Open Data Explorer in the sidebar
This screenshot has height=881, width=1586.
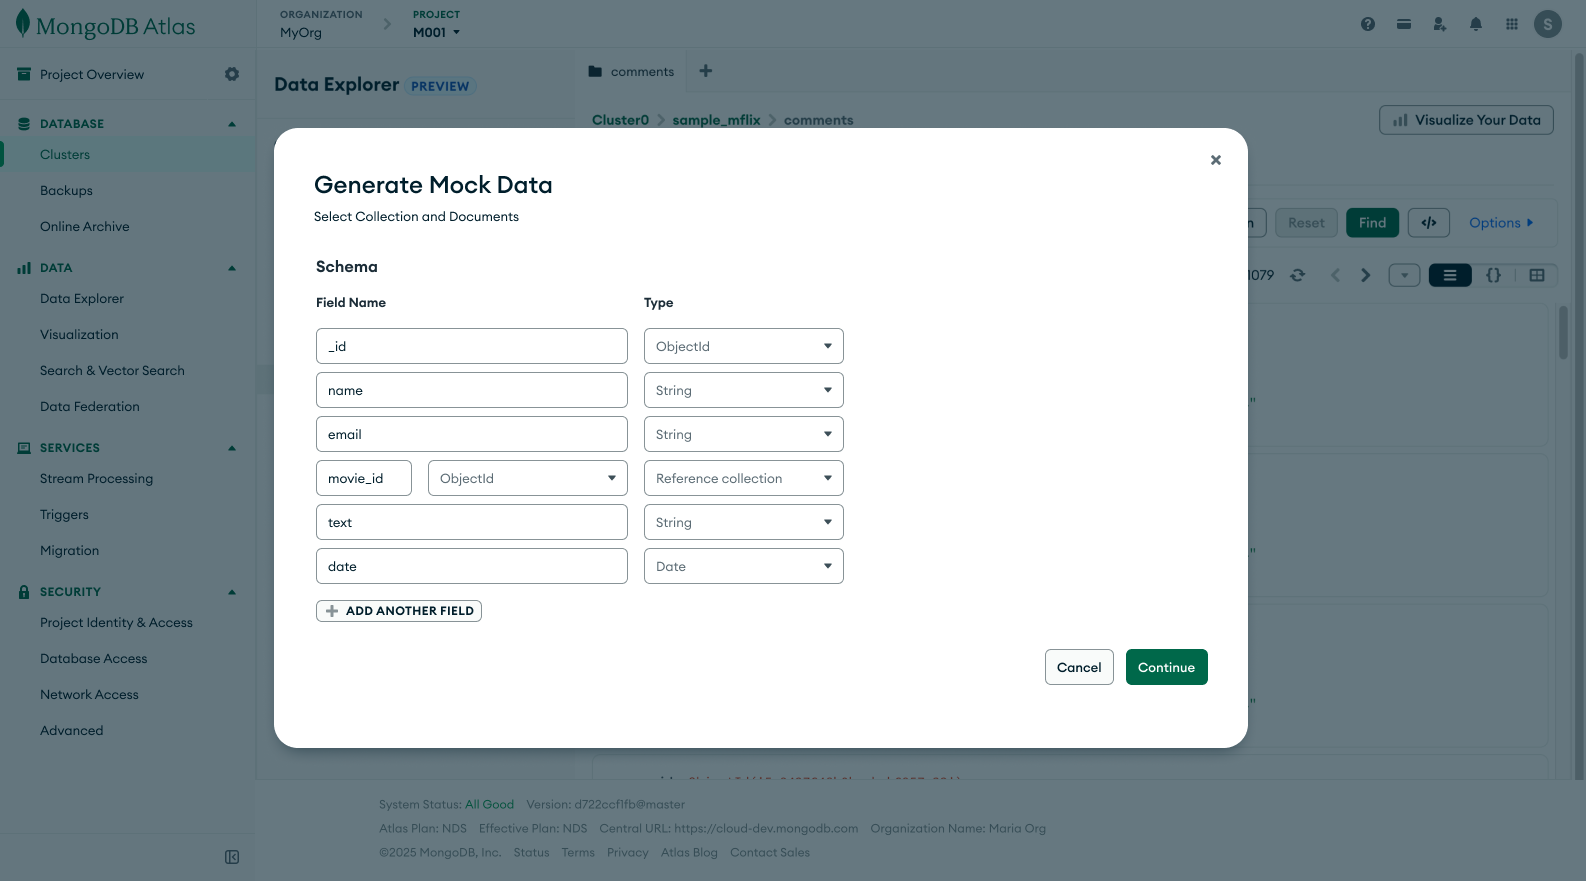(82, 299)
